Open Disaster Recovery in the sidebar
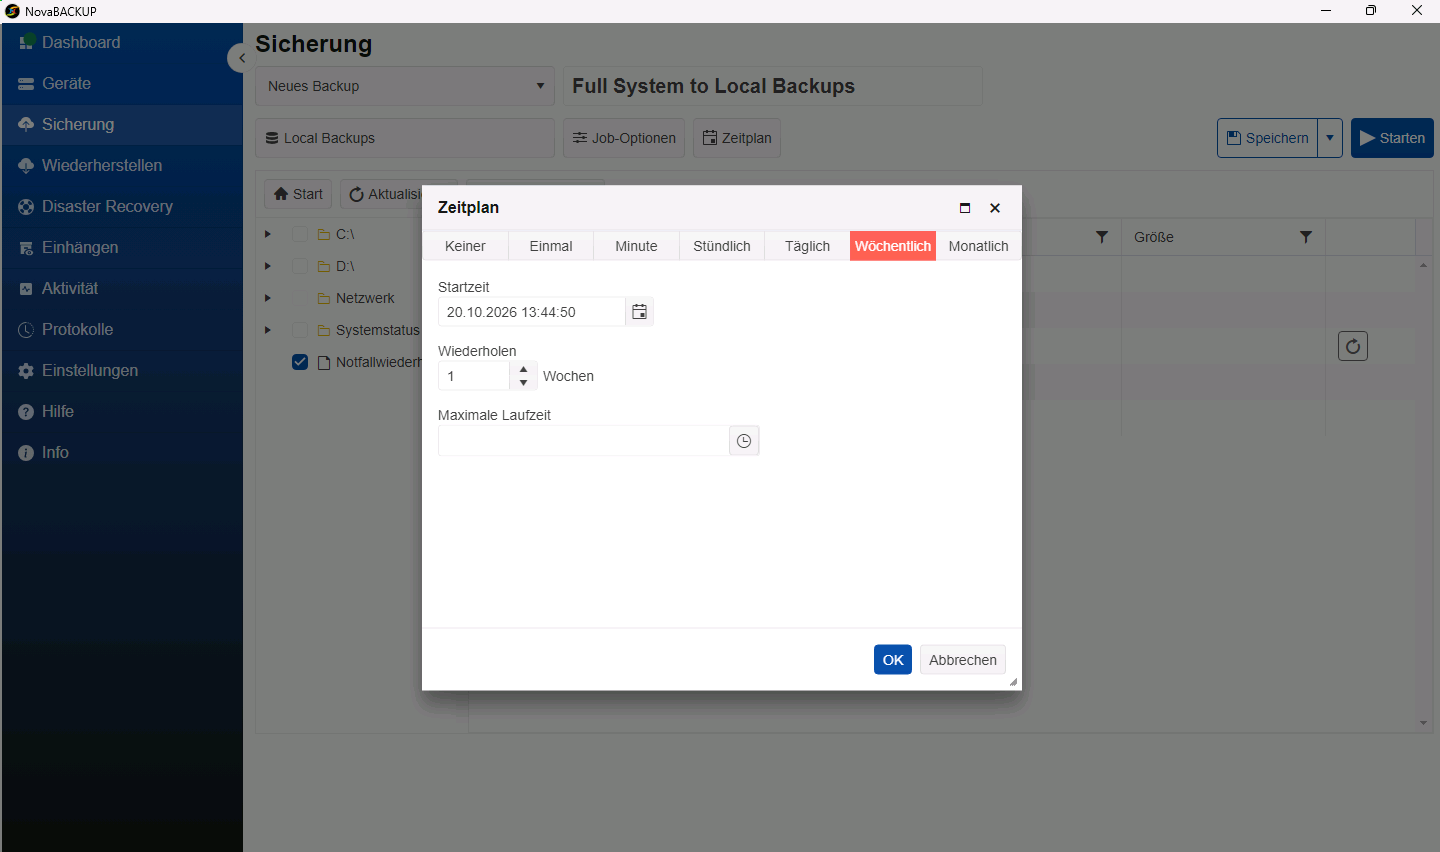Viewport: 1440px width, 852px height. [121, 206]
